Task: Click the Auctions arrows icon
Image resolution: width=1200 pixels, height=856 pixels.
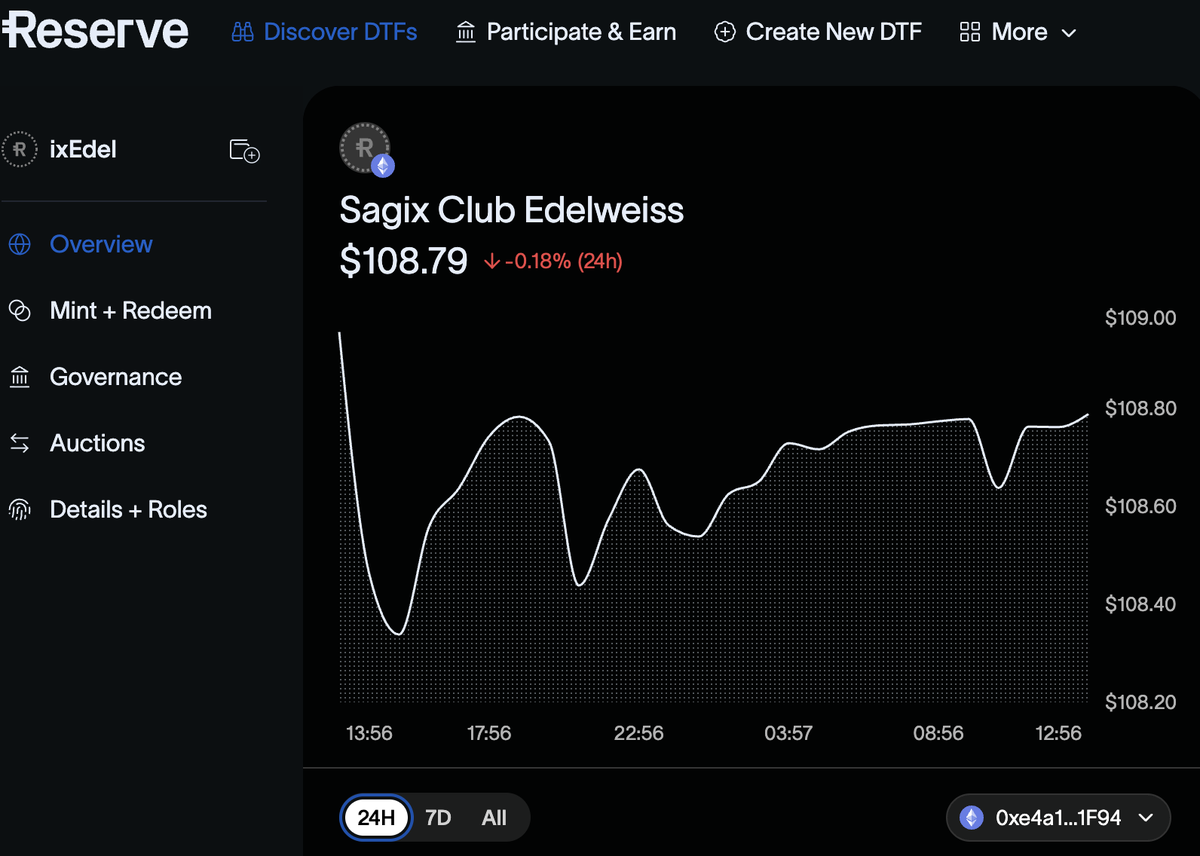Action: tap(20, 442)
